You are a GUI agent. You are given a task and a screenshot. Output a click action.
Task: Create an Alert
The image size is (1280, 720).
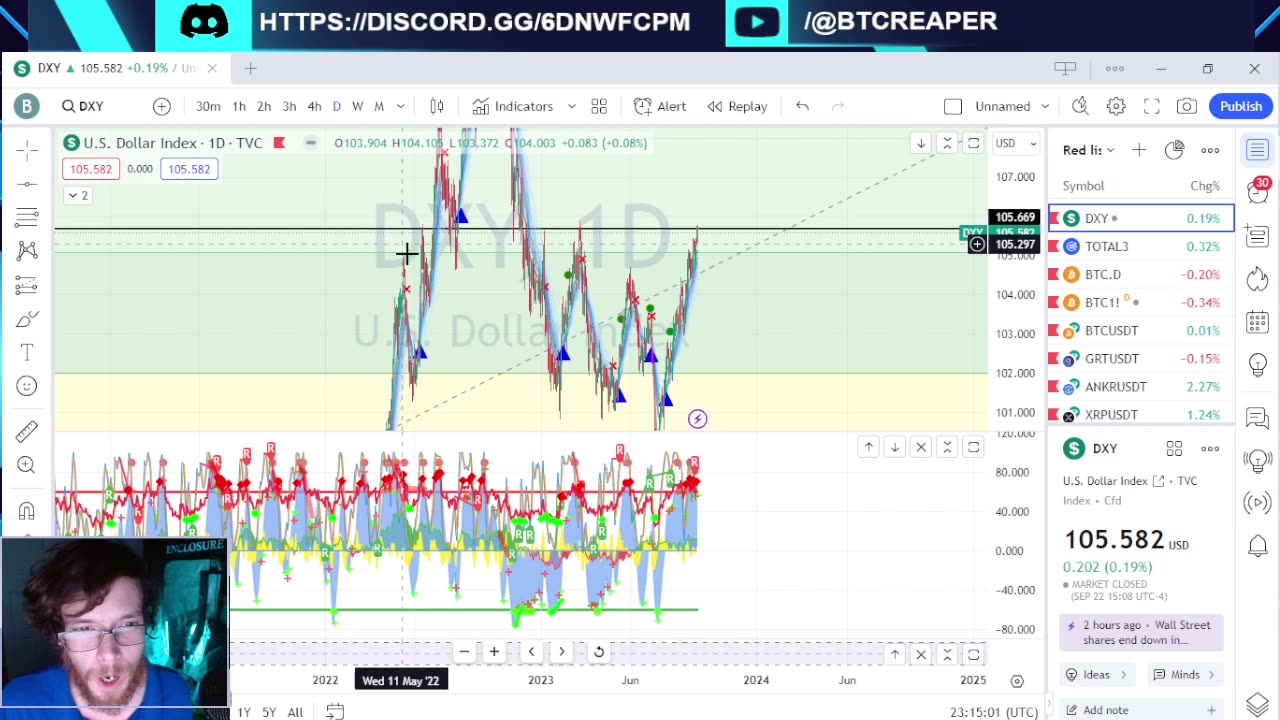660,106
